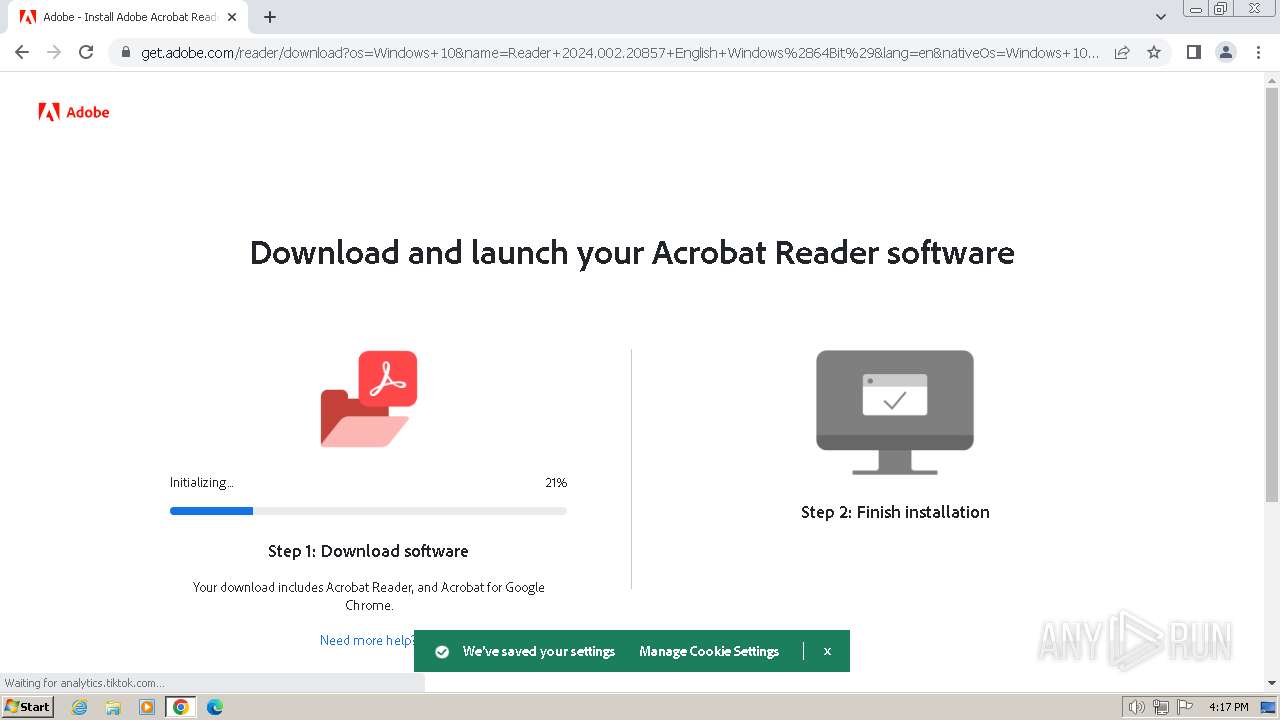Click the 'Download and launch your Acrobat Reader software' title
1280x720 pixels.
pyautogui.click(x=632, y=253)
